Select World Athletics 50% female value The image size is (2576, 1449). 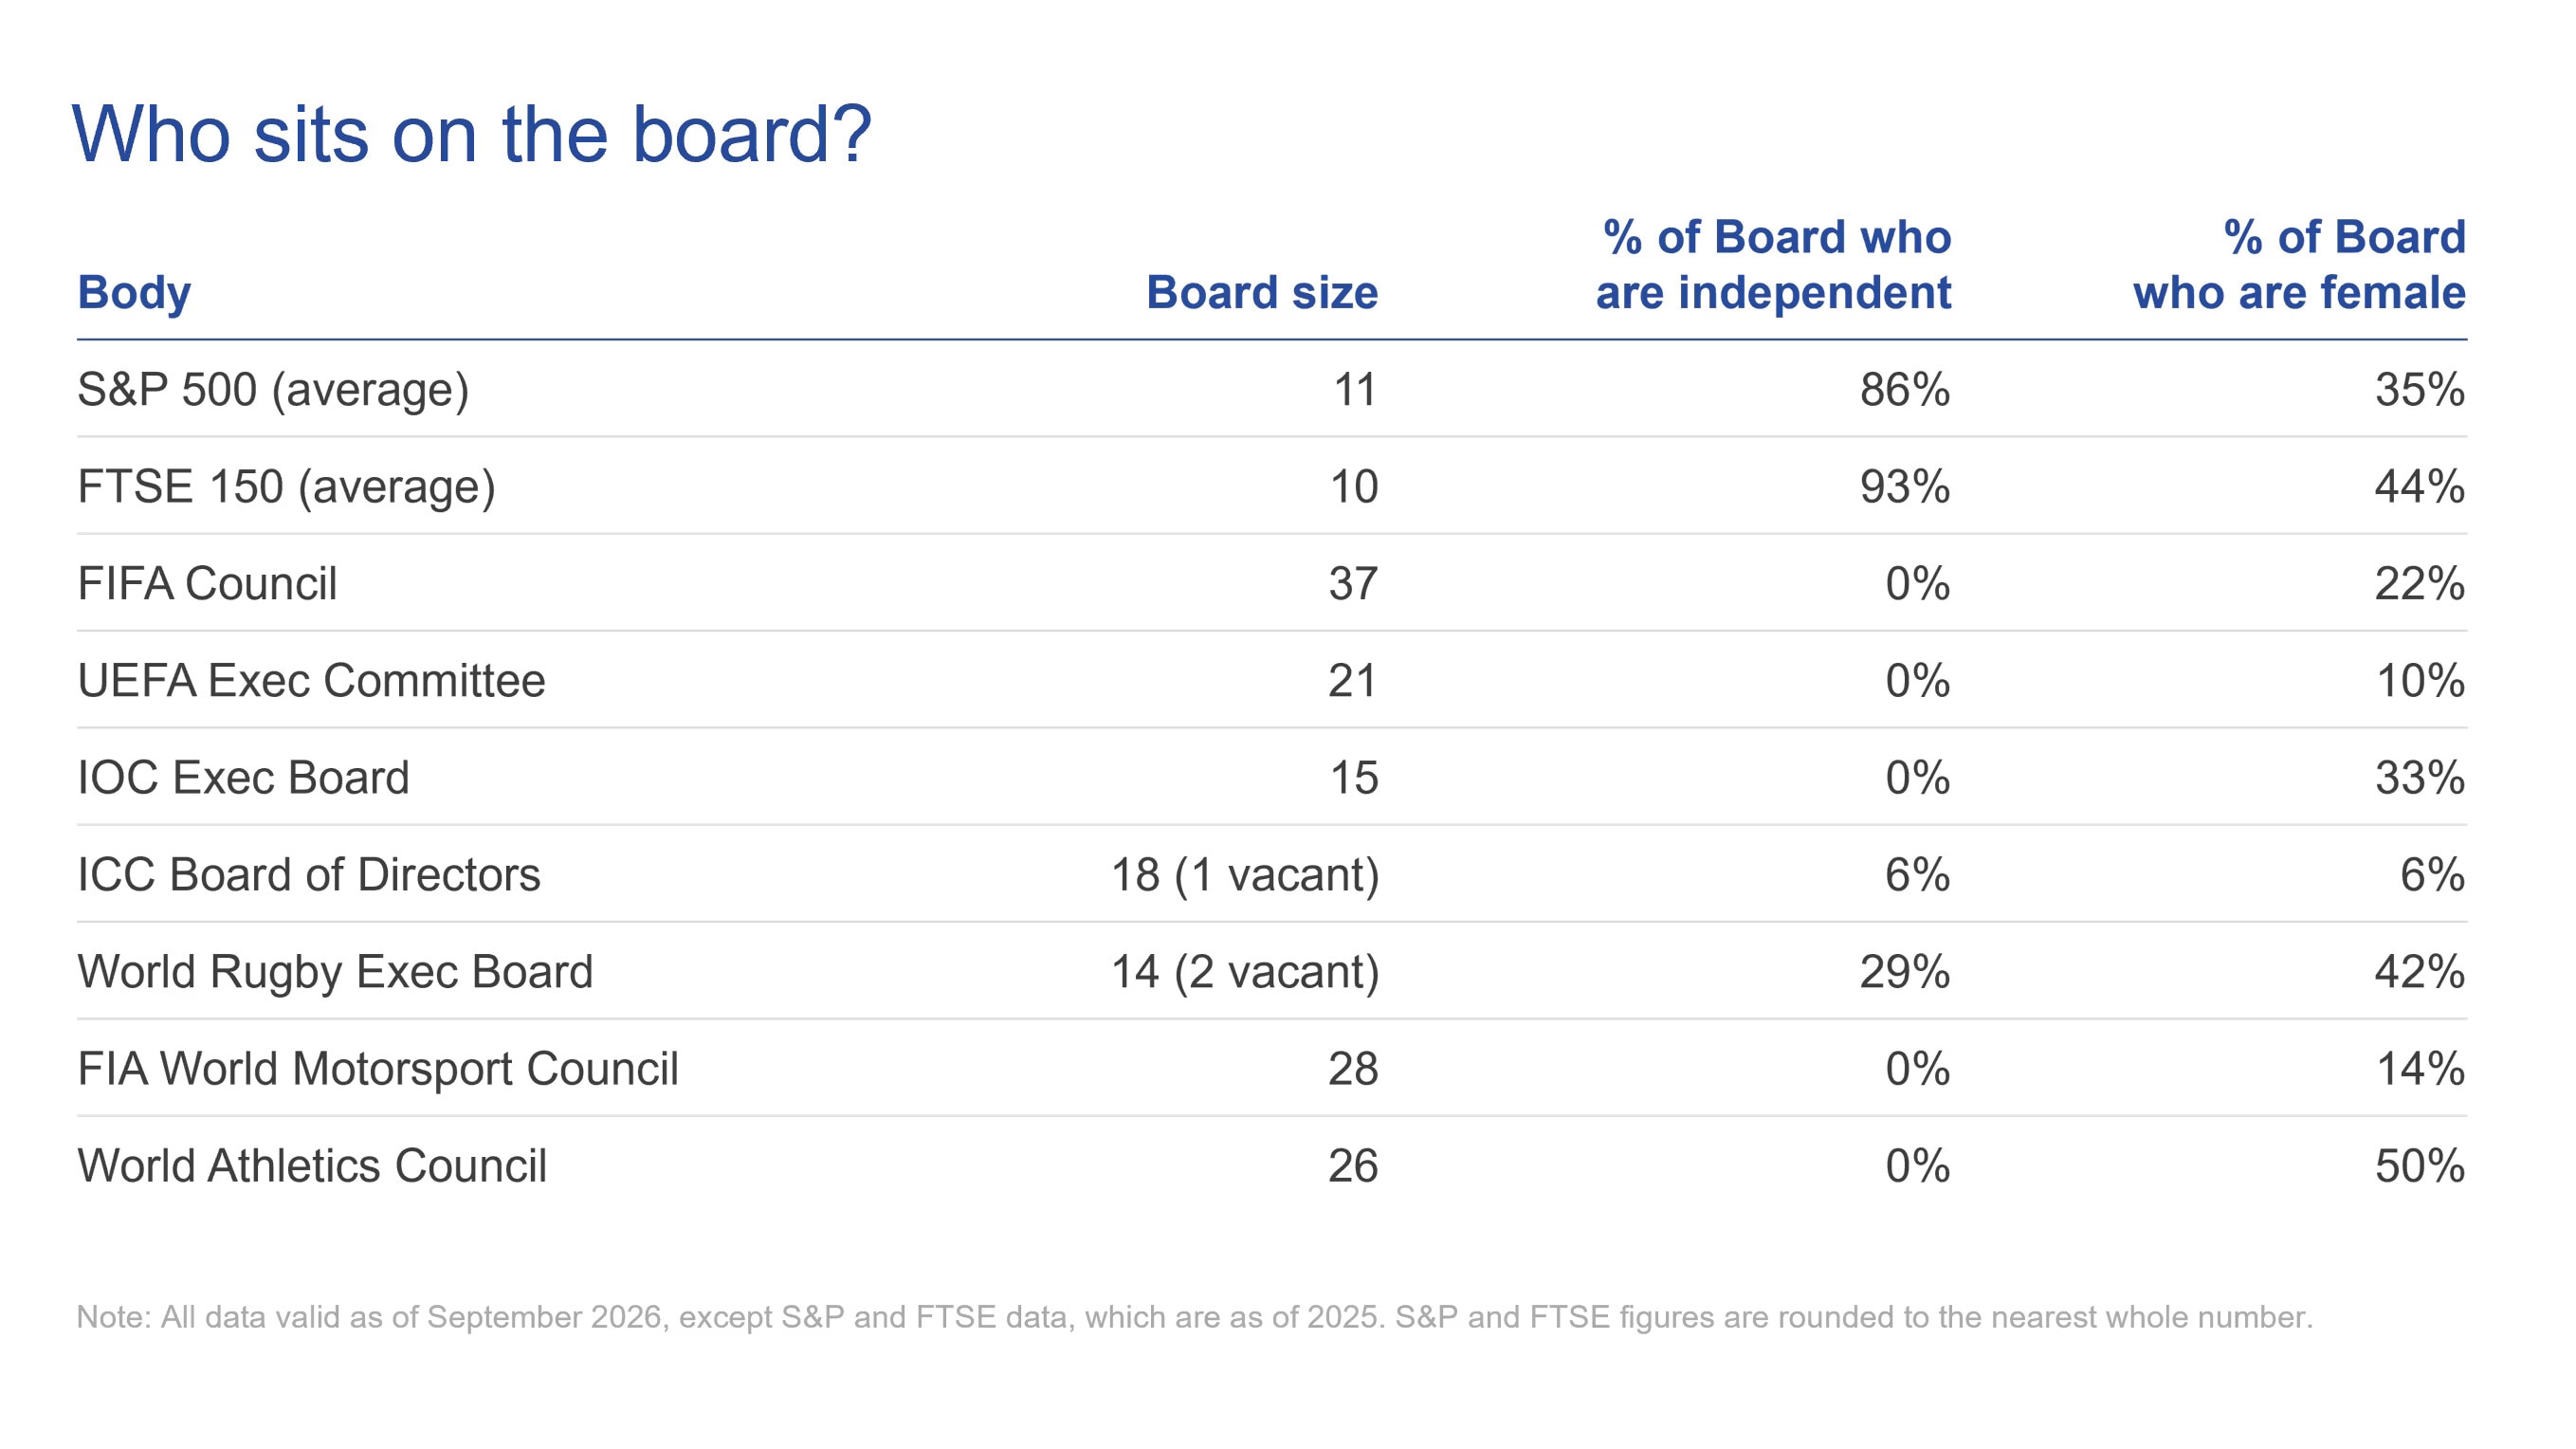tap(2420, 1166)
